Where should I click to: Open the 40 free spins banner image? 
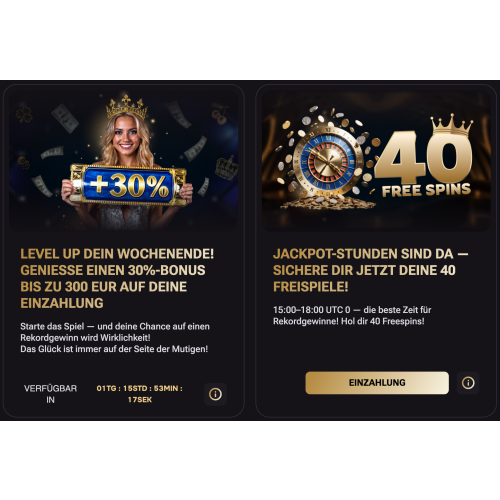(376, 161)
